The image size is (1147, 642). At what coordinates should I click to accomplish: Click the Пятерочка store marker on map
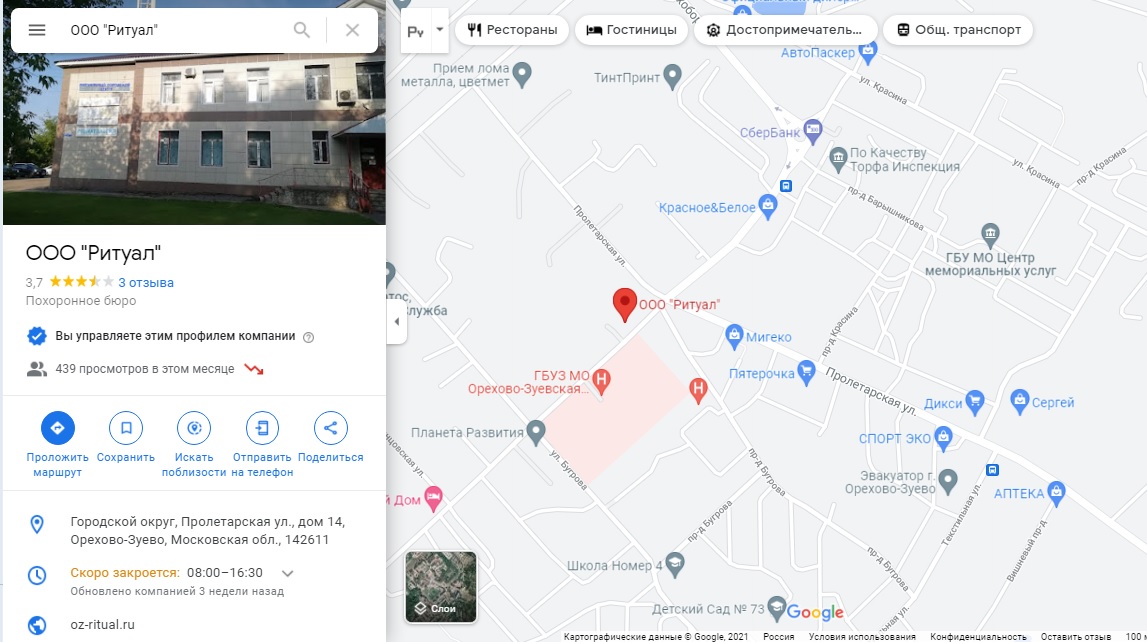(x=806, y=371)
